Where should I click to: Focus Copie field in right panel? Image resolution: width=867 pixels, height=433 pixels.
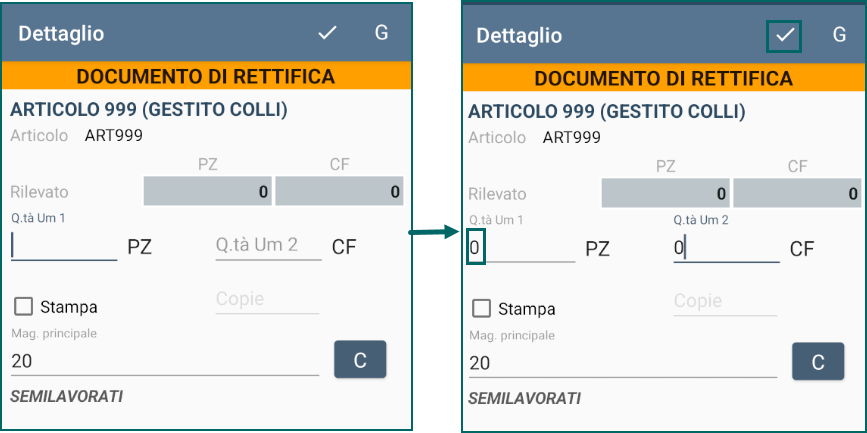point(725,302)
